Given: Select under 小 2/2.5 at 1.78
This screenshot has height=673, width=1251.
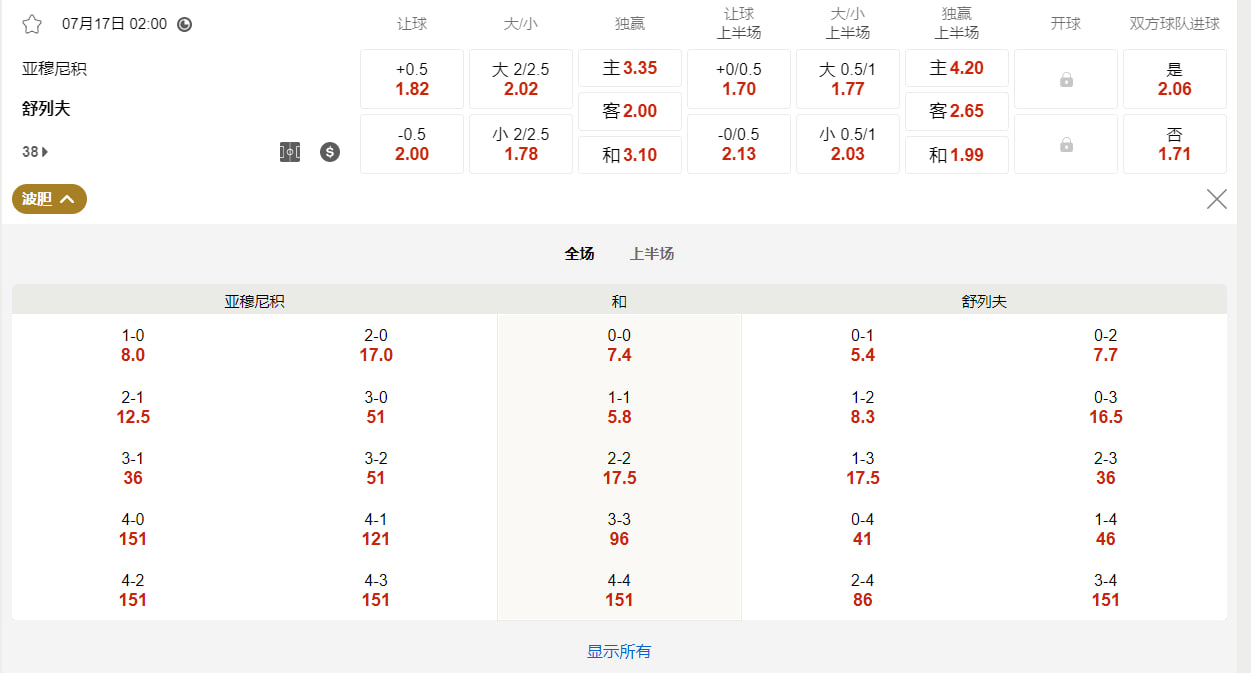Looking at the screenshot, I should pyautogui.click(x=521, y=144).
